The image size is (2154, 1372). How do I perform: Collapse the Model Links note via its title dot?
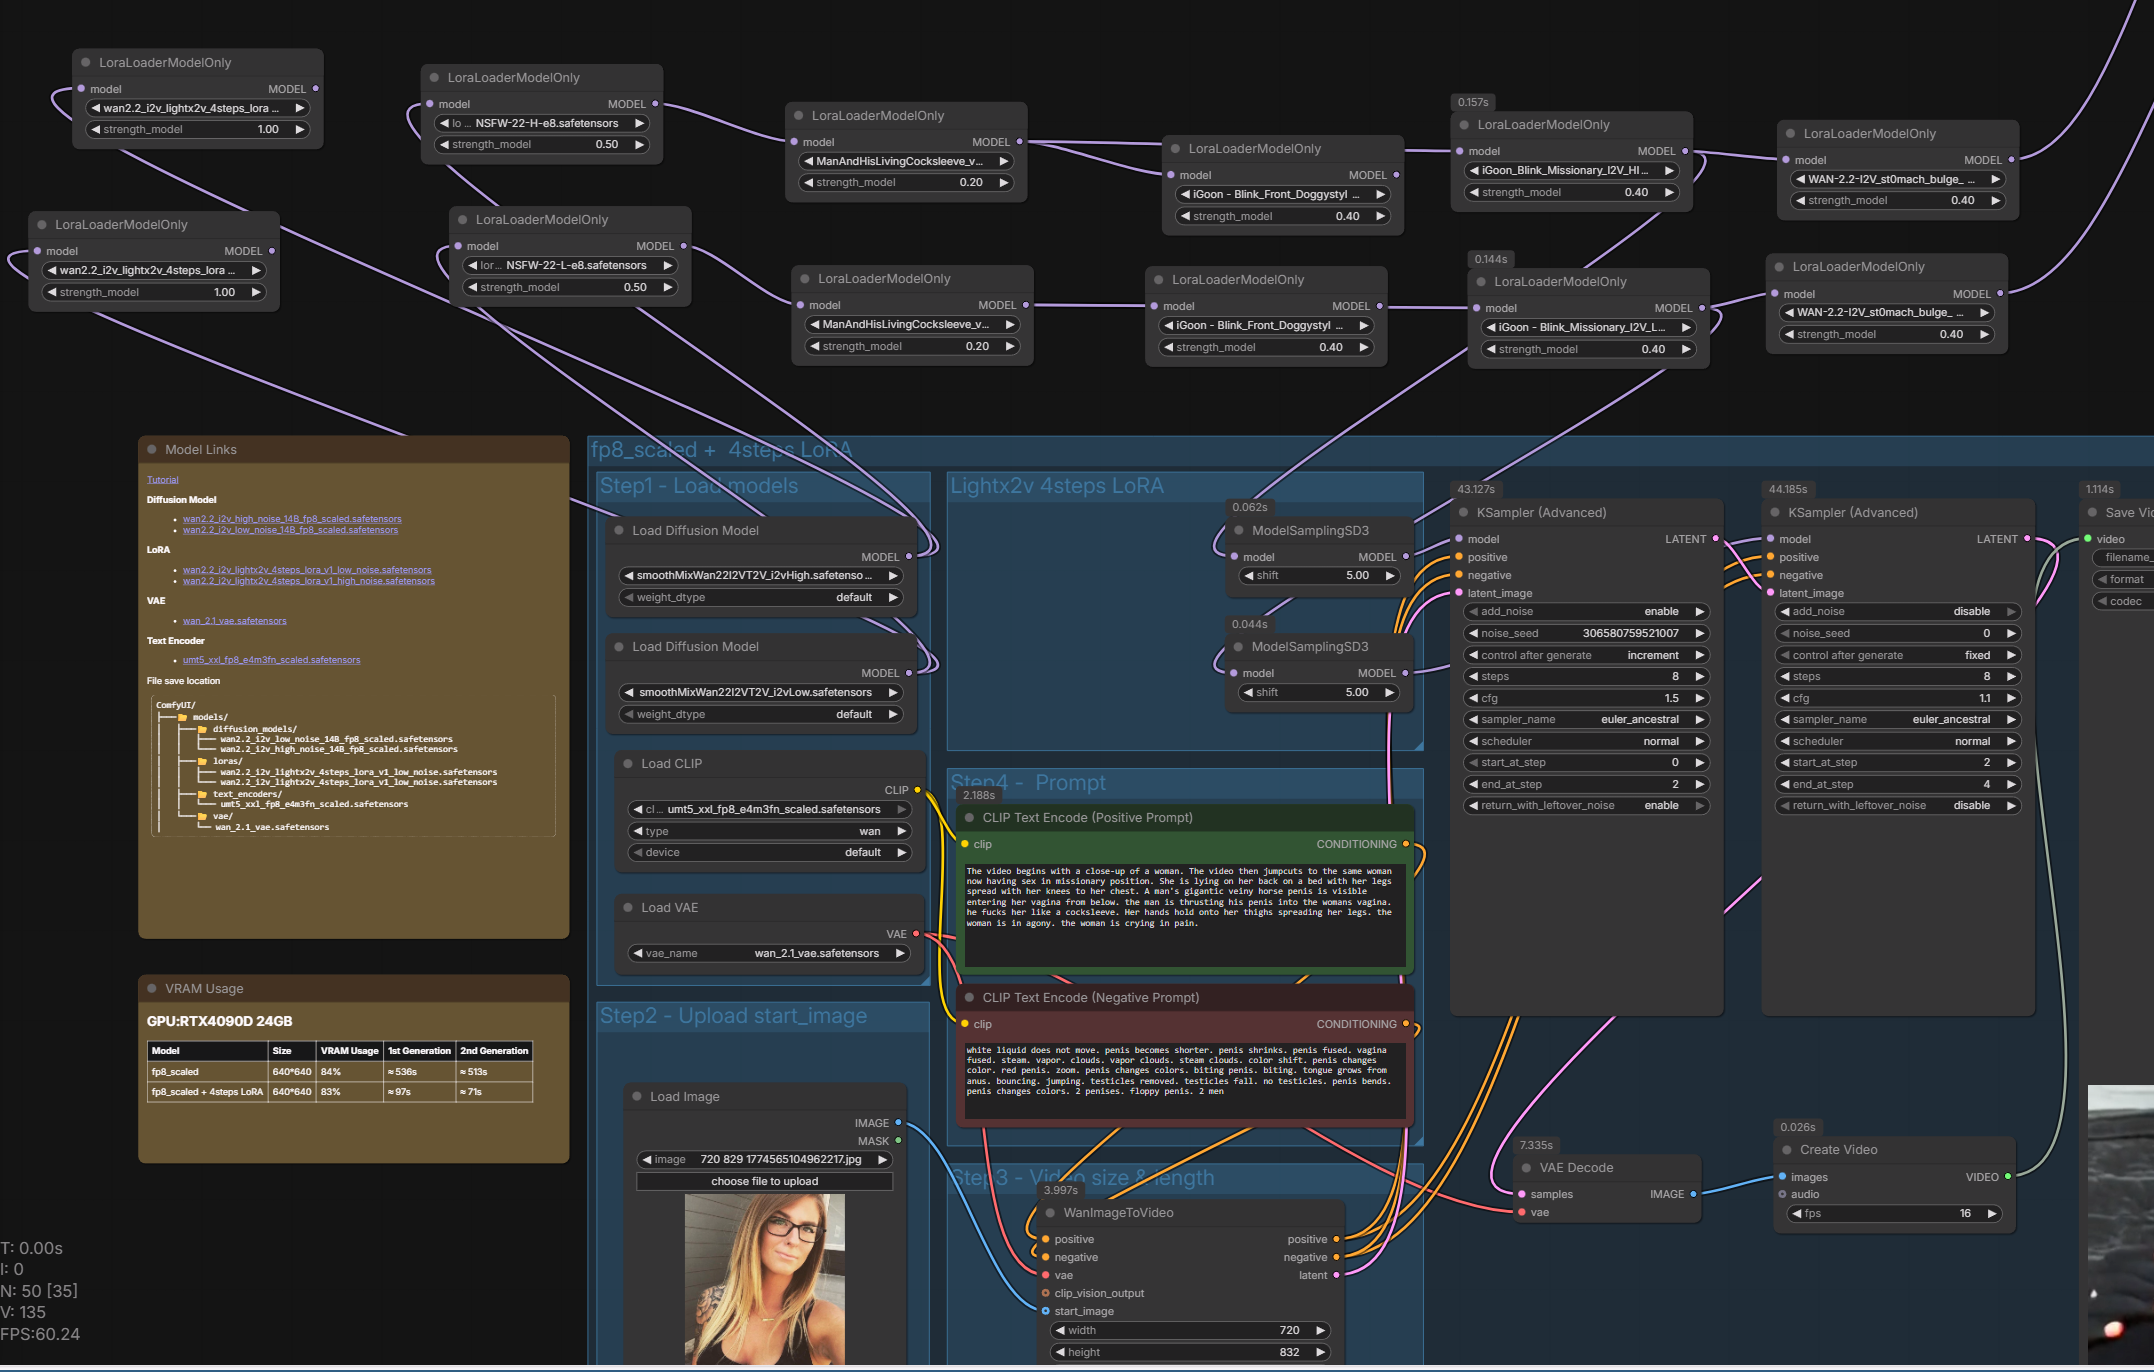point(152,450)
